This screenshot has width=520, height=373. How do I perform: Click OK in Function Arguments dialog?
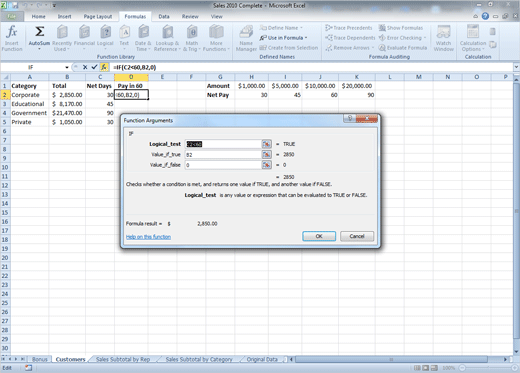click(319, 236)
